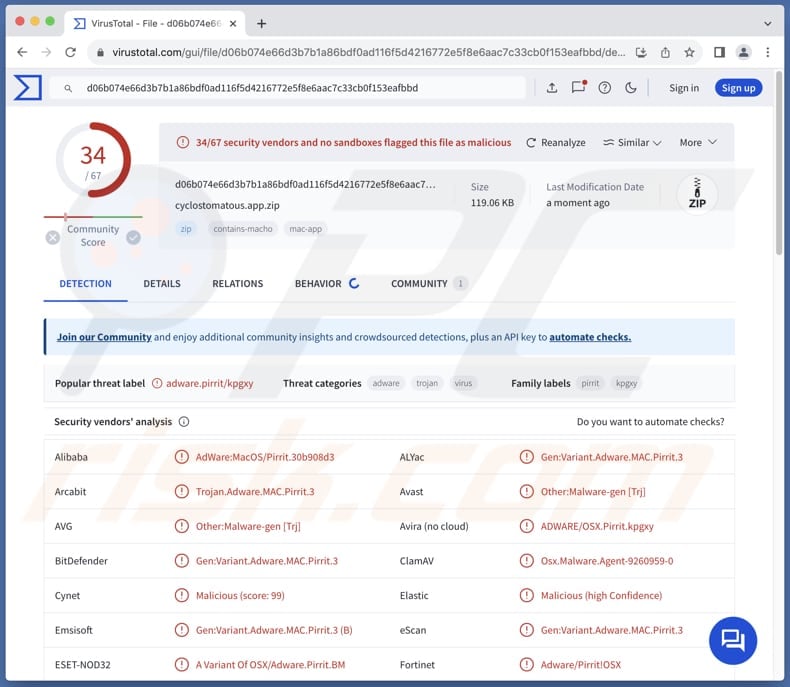This screenshot has height=687, width=790.
Task: Bookmark this page with the star
Action: 689,52
